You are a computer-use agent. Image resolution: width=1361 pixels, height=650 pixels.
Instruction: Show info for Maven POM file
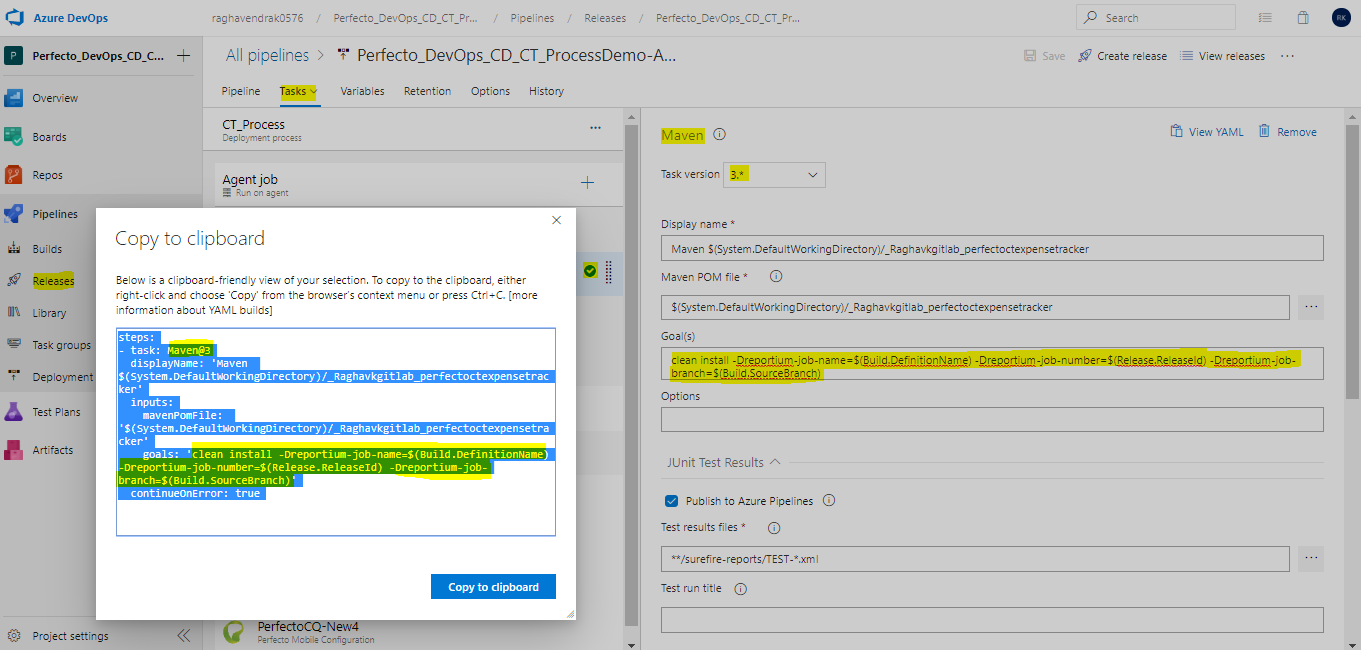coord(776,276)
